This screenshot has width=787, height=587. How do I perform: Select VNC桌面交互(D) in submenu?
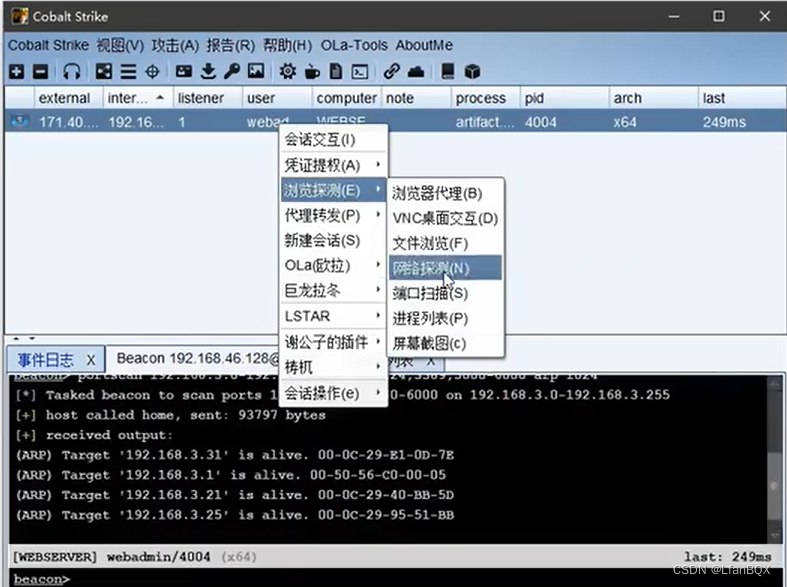pyautogui.click(x=445, y=218)
